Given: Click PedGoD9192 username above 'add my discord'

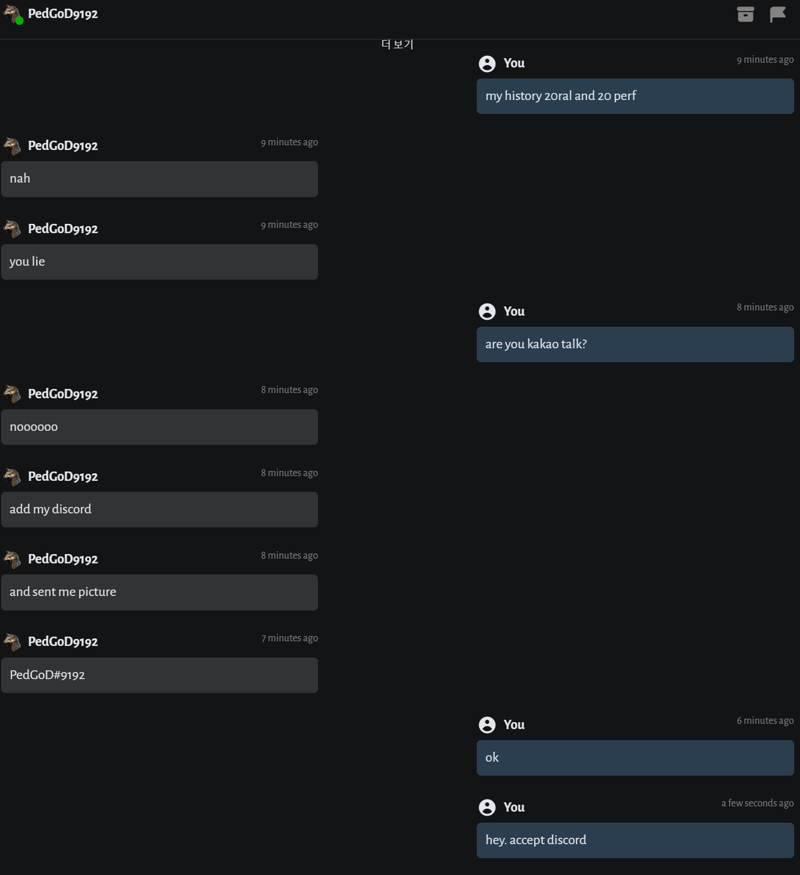Looking at the screenshot, I should click(63, 477).
